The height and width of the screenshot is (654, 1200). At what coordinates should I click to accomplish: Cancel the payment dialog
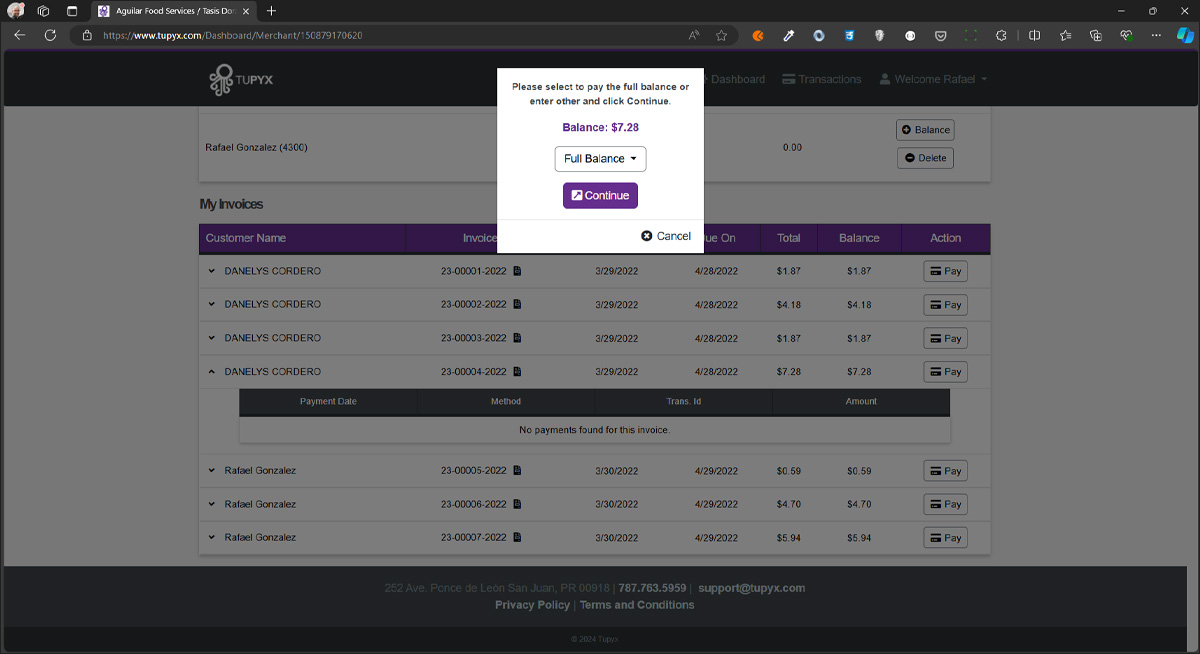coord(666,236)
